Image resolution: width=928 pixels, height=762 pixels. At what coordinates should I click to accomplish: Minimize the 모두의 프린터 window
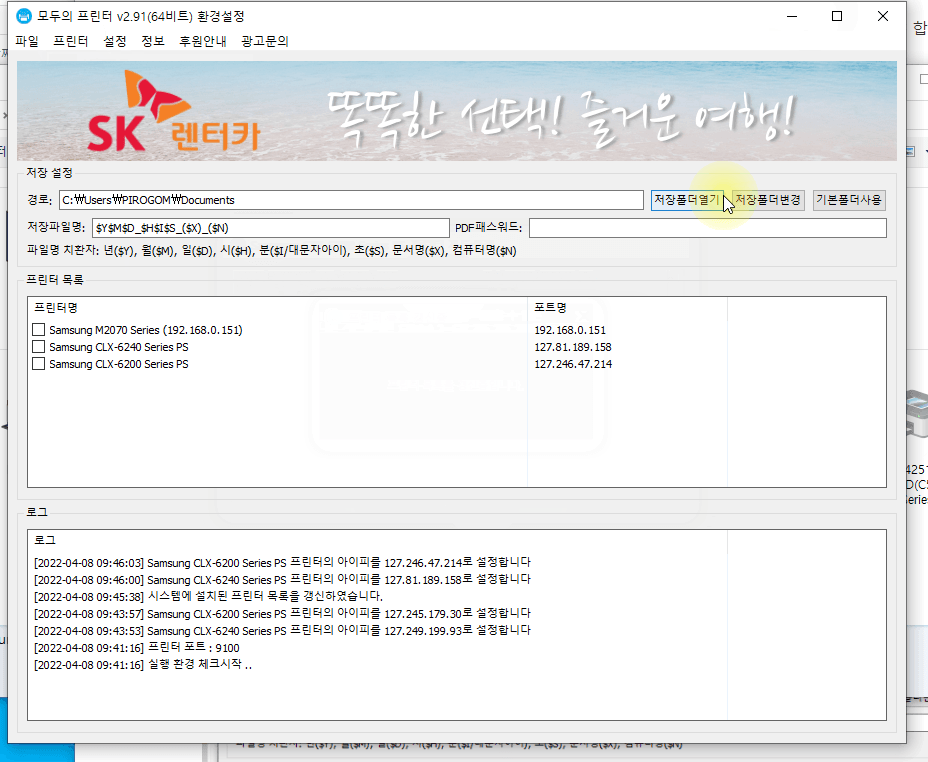click(792, 16)
